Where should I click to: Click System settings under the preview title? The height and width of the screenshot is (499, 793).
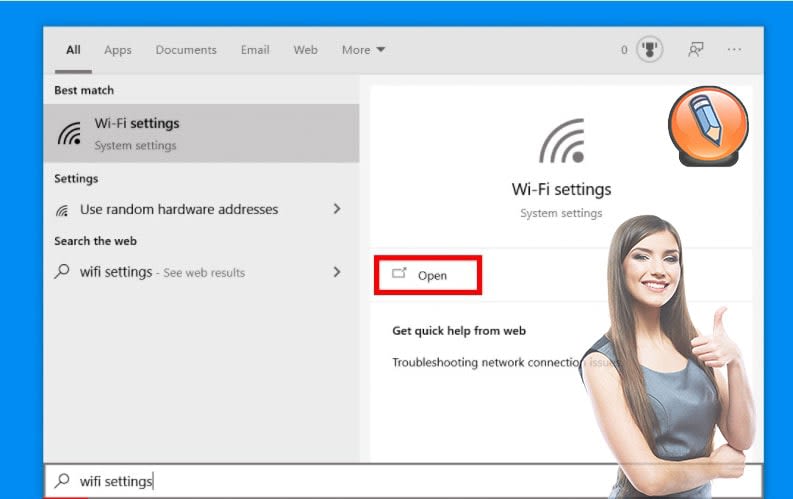[x=561, y=213]
